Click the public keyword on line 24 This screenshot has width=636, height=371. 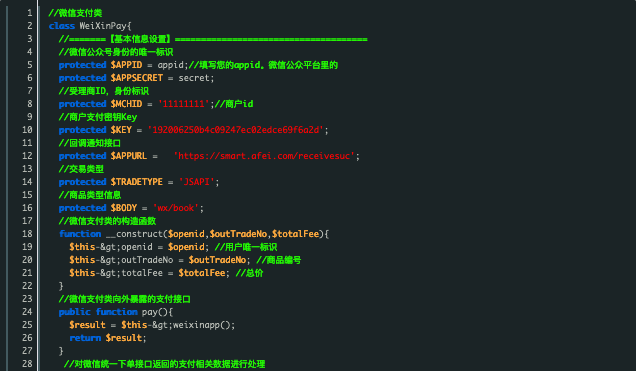(x=75, y=311)
